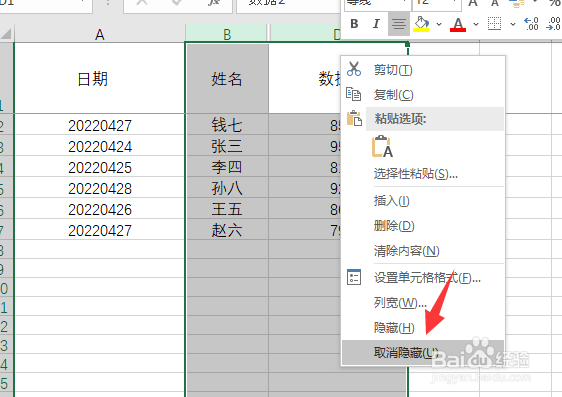The width and height of the screenshot is (562, 397).
Task: Select the cell with date 20220426
Action: tap(100, 209)
